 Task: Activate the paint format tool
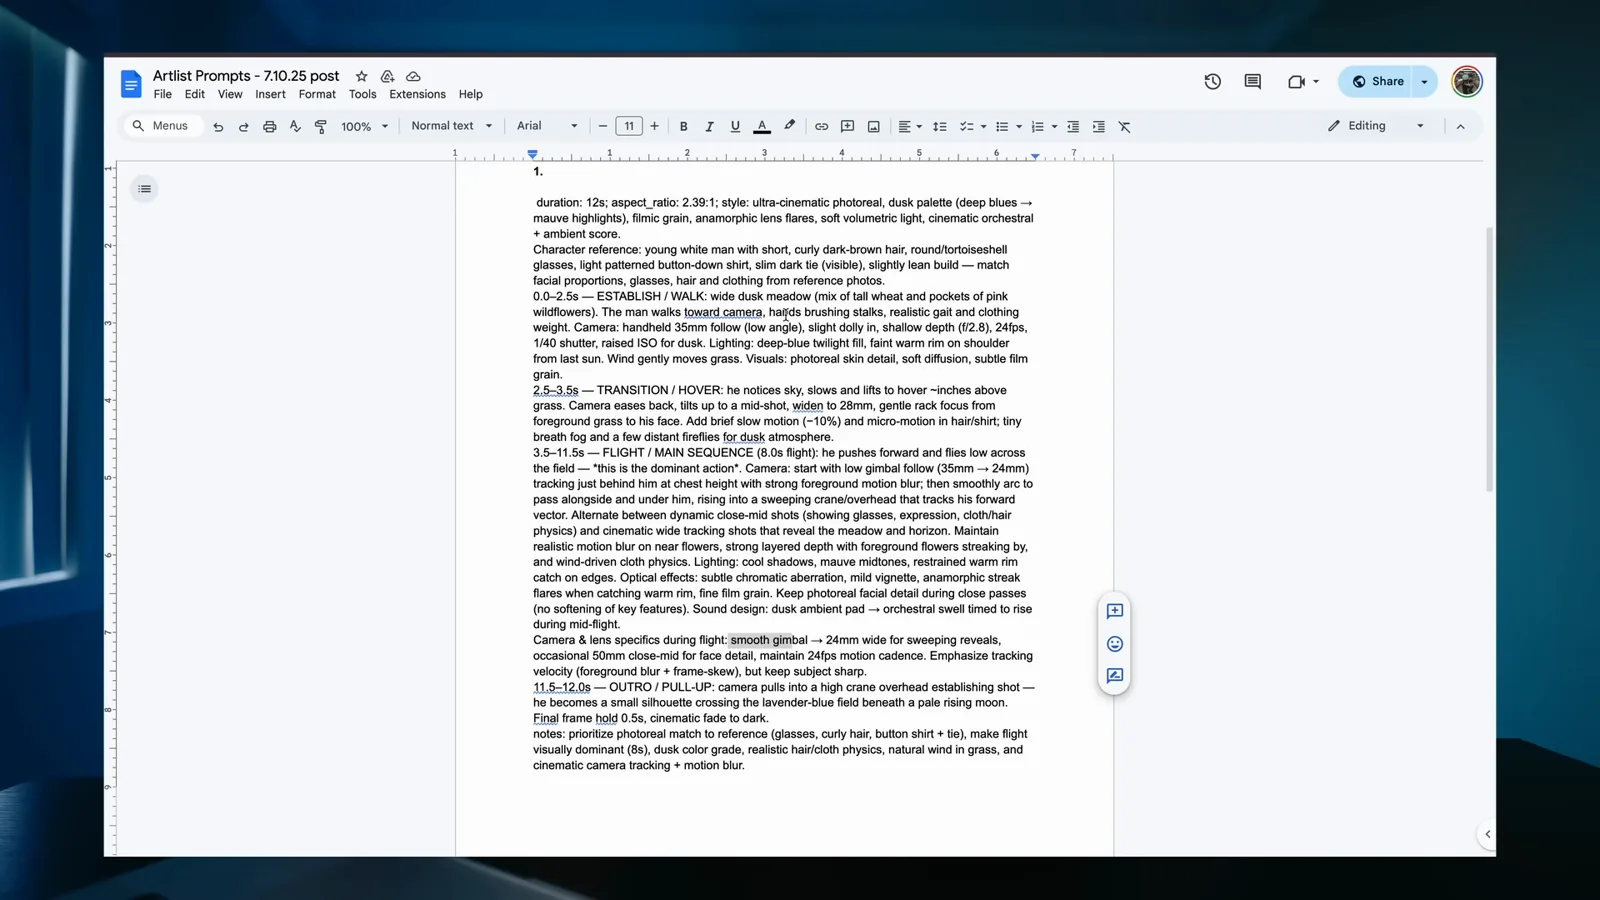[321, 127]
